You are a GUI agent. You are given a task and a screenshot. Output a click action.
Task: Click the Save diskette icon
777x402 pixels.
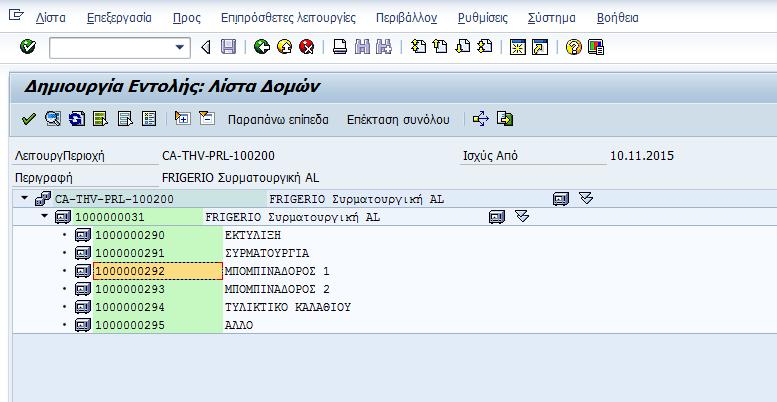228,47
